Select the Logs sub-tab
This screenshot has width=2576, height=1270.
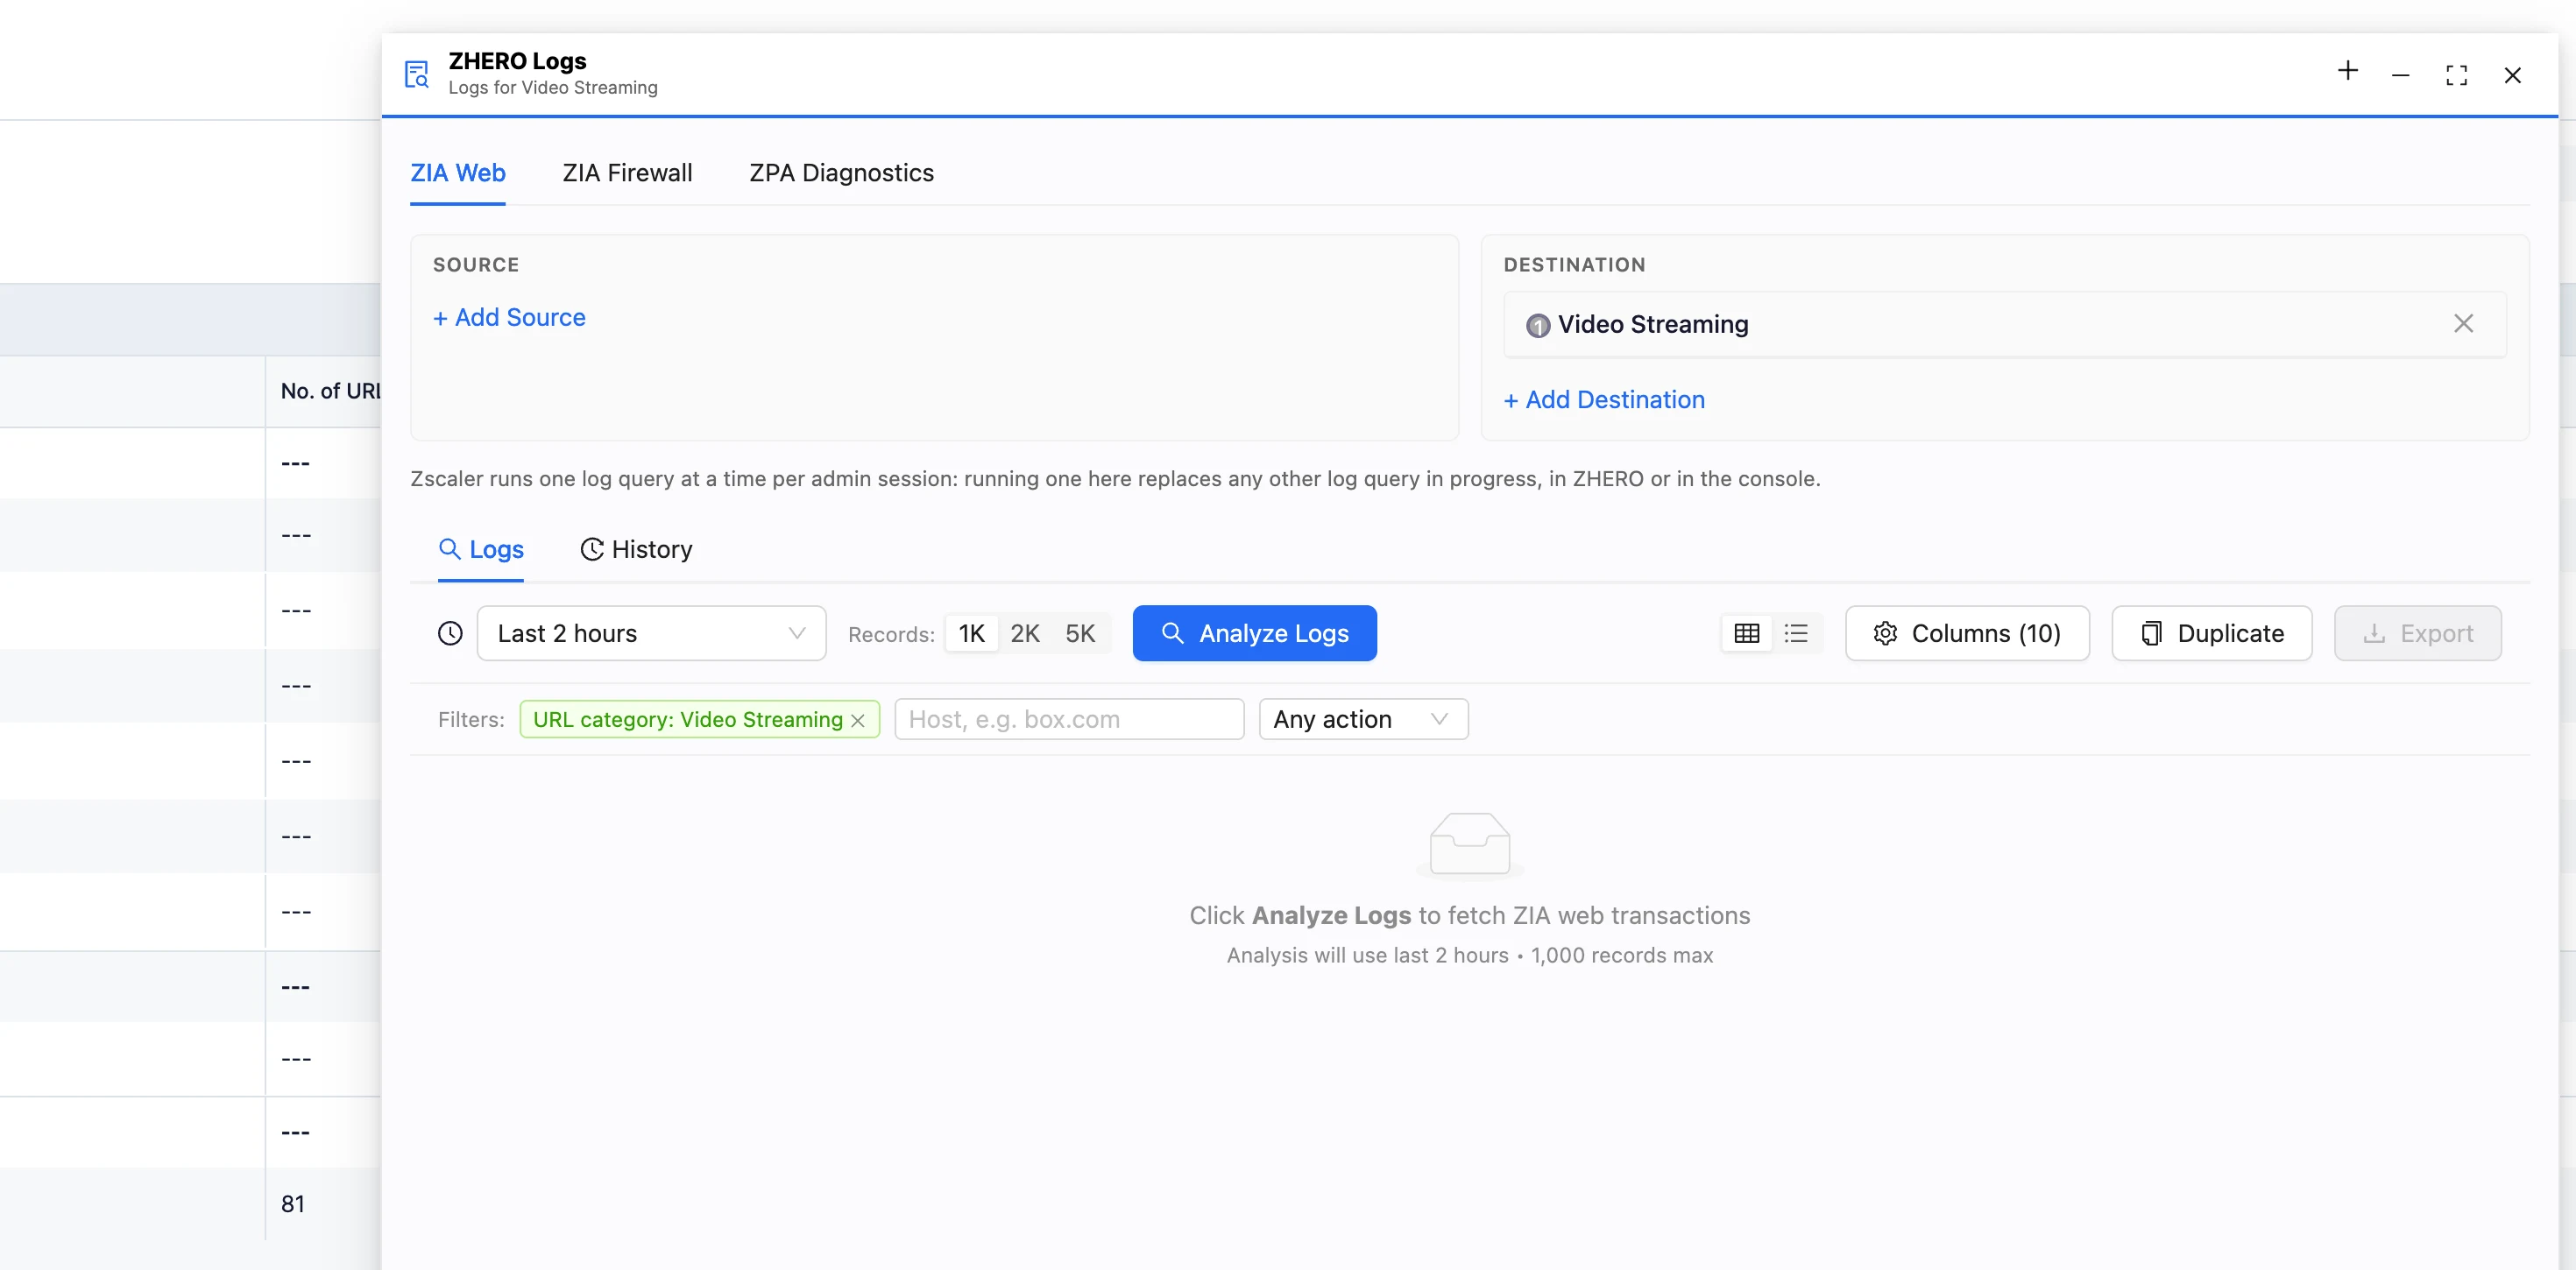(x=481, y=549)
